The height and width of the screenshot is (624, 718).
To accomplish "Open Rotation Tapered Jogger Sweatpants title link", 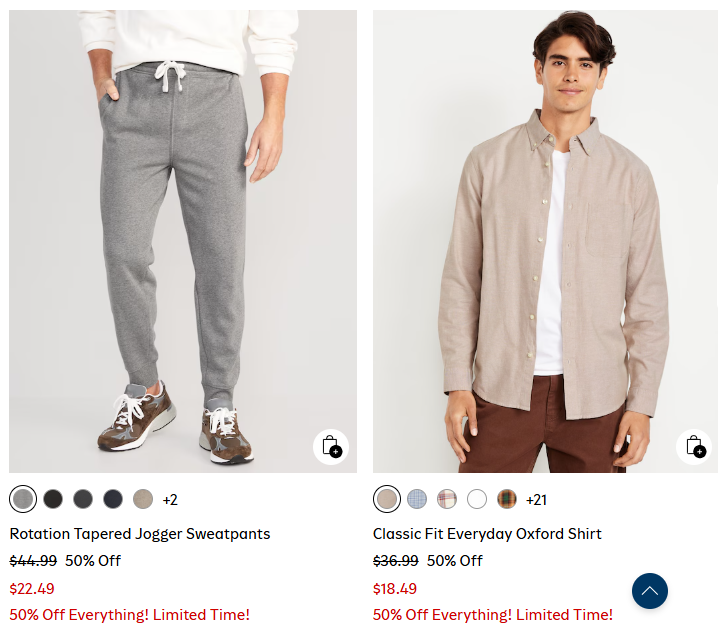I will click(140, 534).
